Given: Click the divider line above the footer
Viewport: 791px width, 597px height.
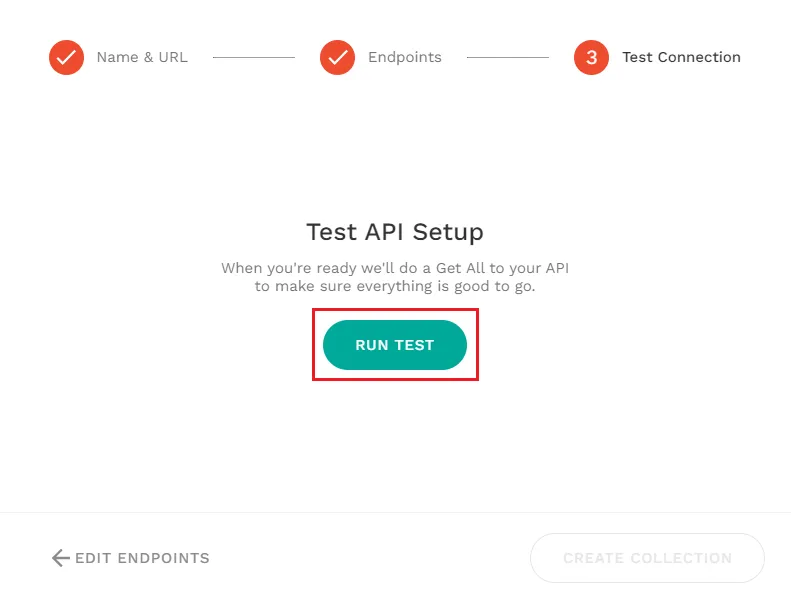Looking at the screenshot, I should click(395, 512).
